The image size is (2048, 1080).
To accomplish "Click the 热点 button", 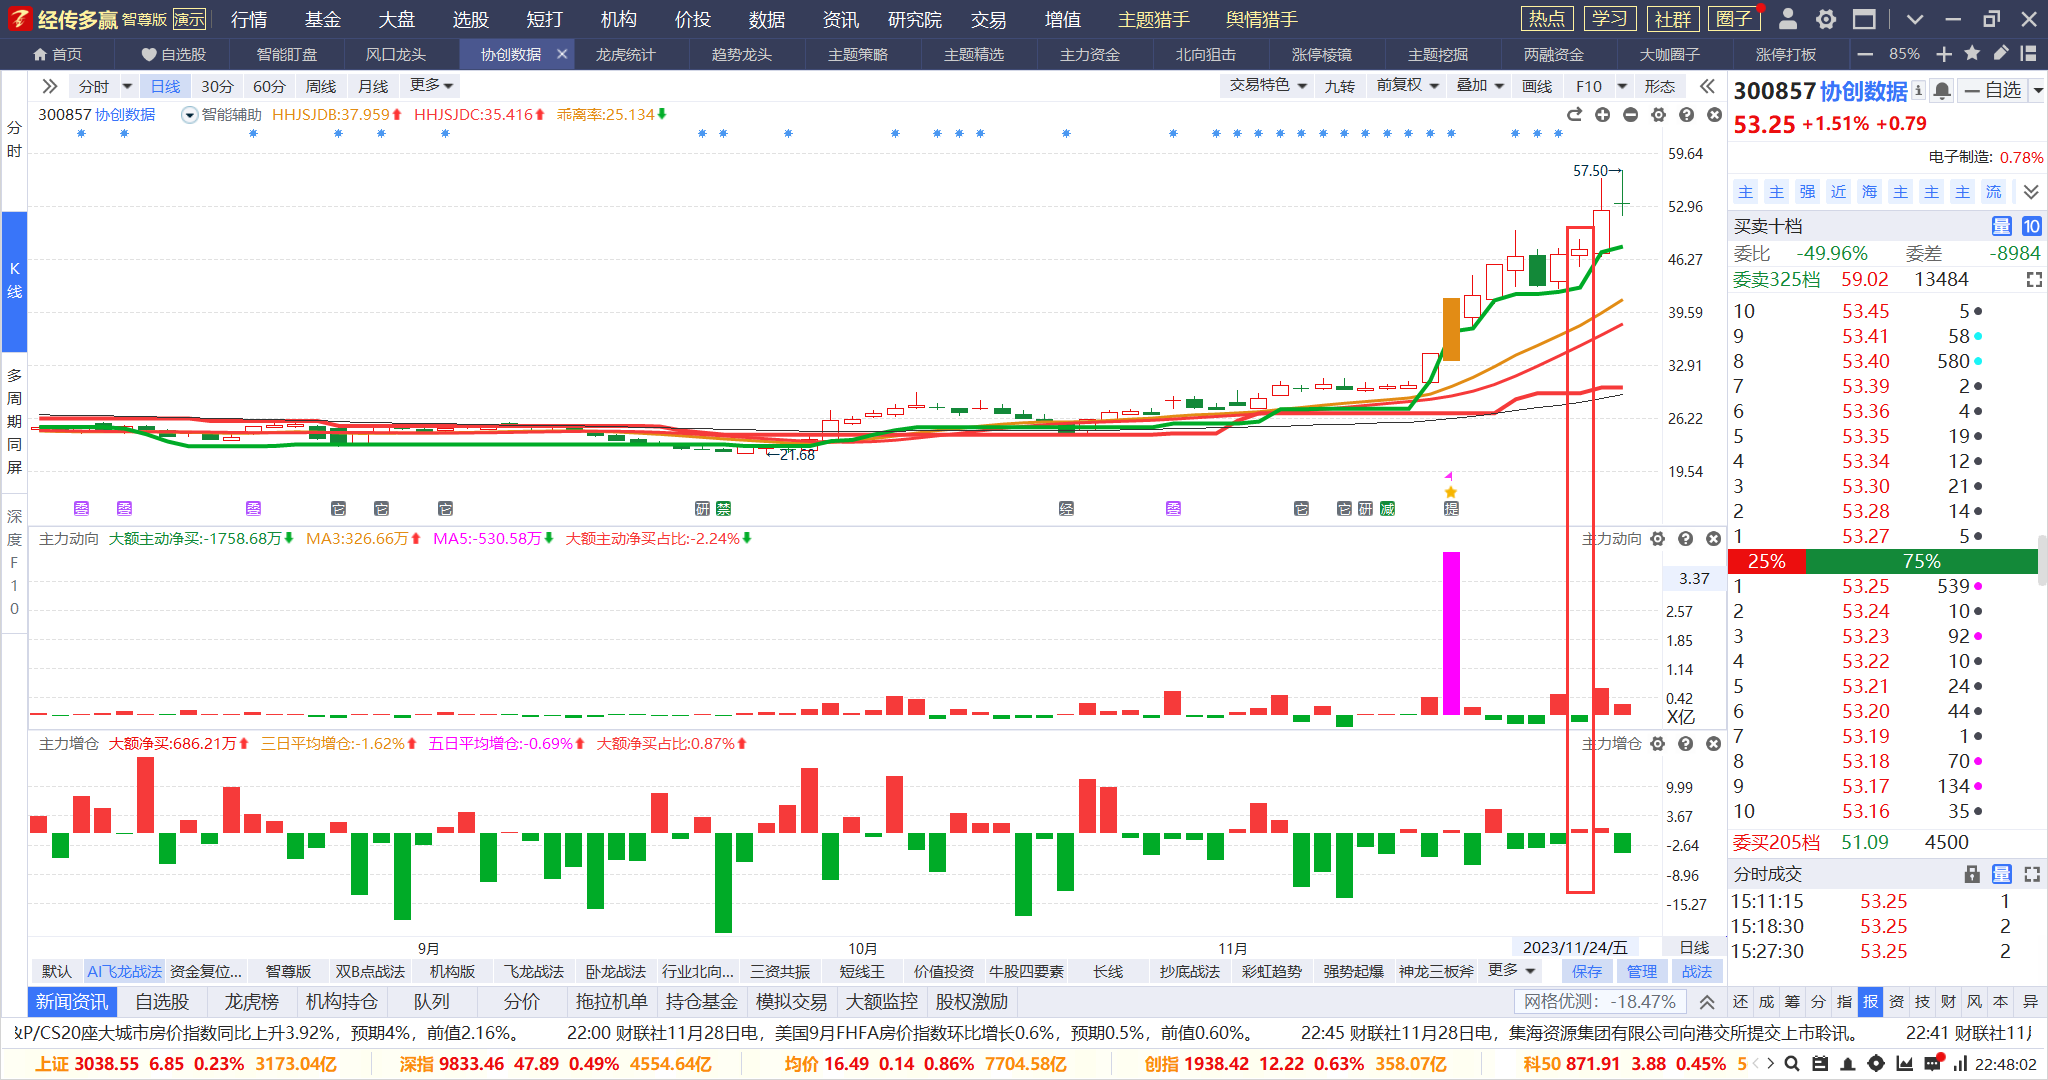I will coord(1547,19).
